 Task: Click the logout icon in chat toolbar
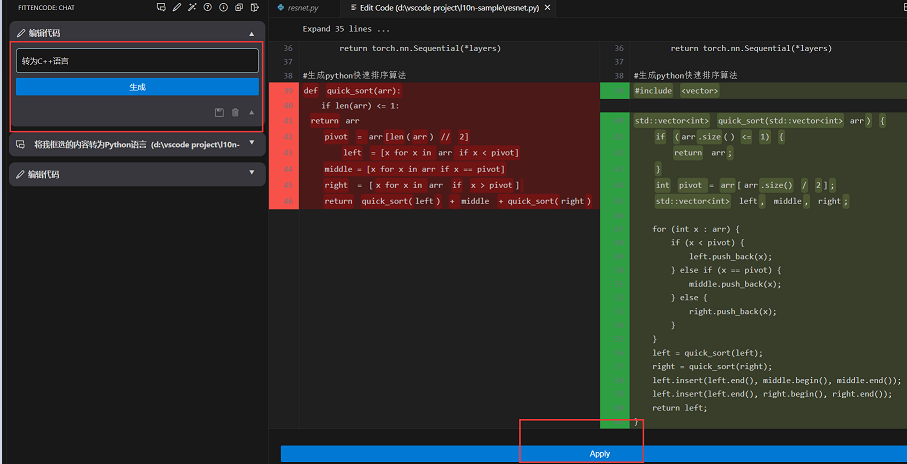[255, 8]
